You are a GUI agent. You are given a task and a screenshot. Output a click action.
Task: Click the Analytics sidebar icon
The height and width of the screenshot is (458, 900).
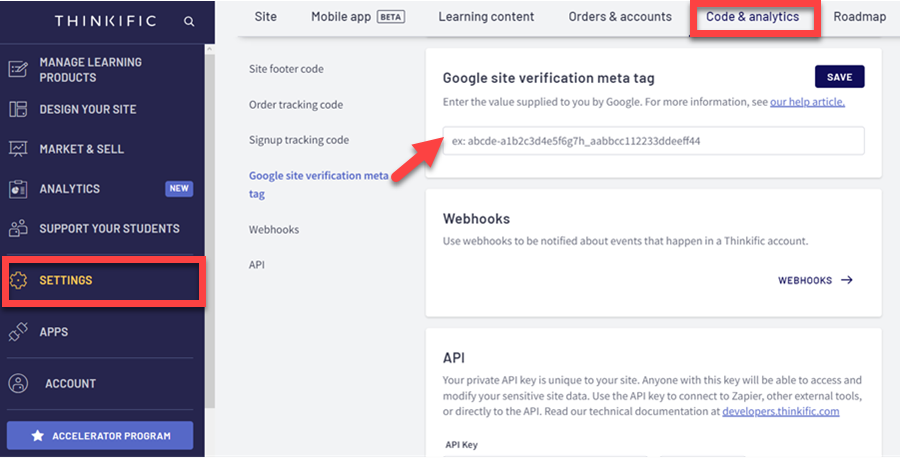pos(17,189)
